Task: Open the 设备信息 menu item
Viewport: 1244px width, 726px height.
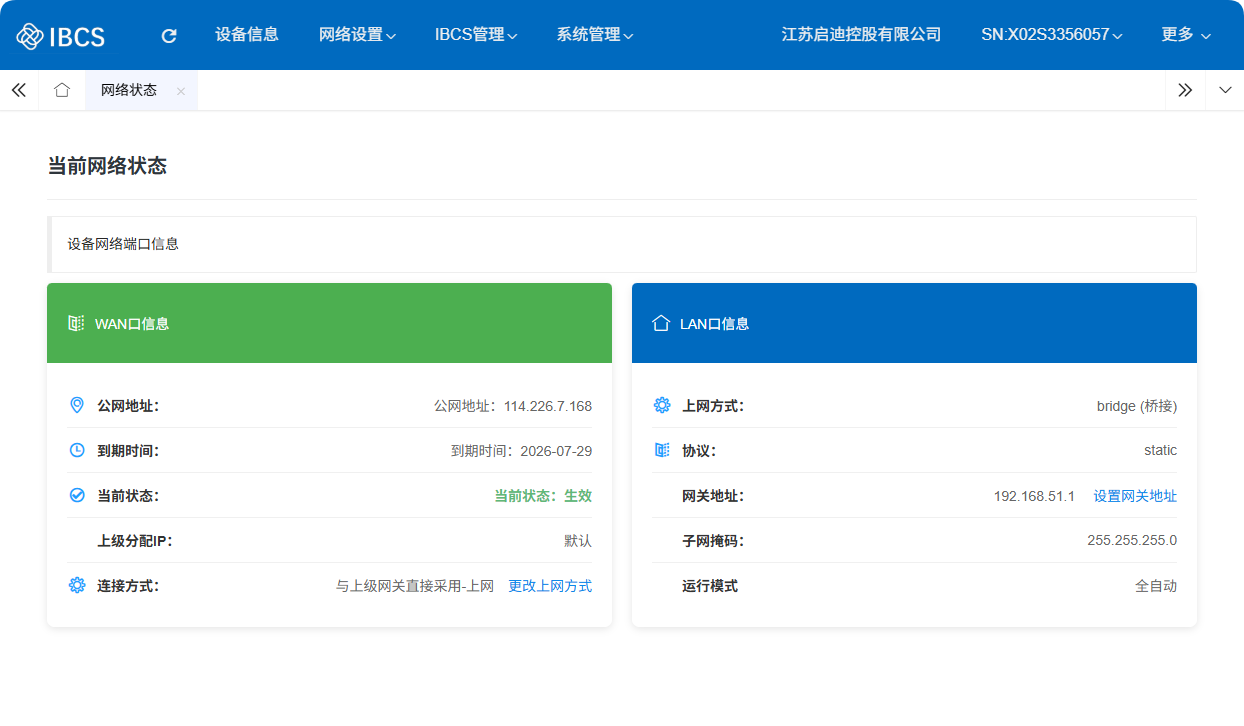Action: tap(247, 35)
